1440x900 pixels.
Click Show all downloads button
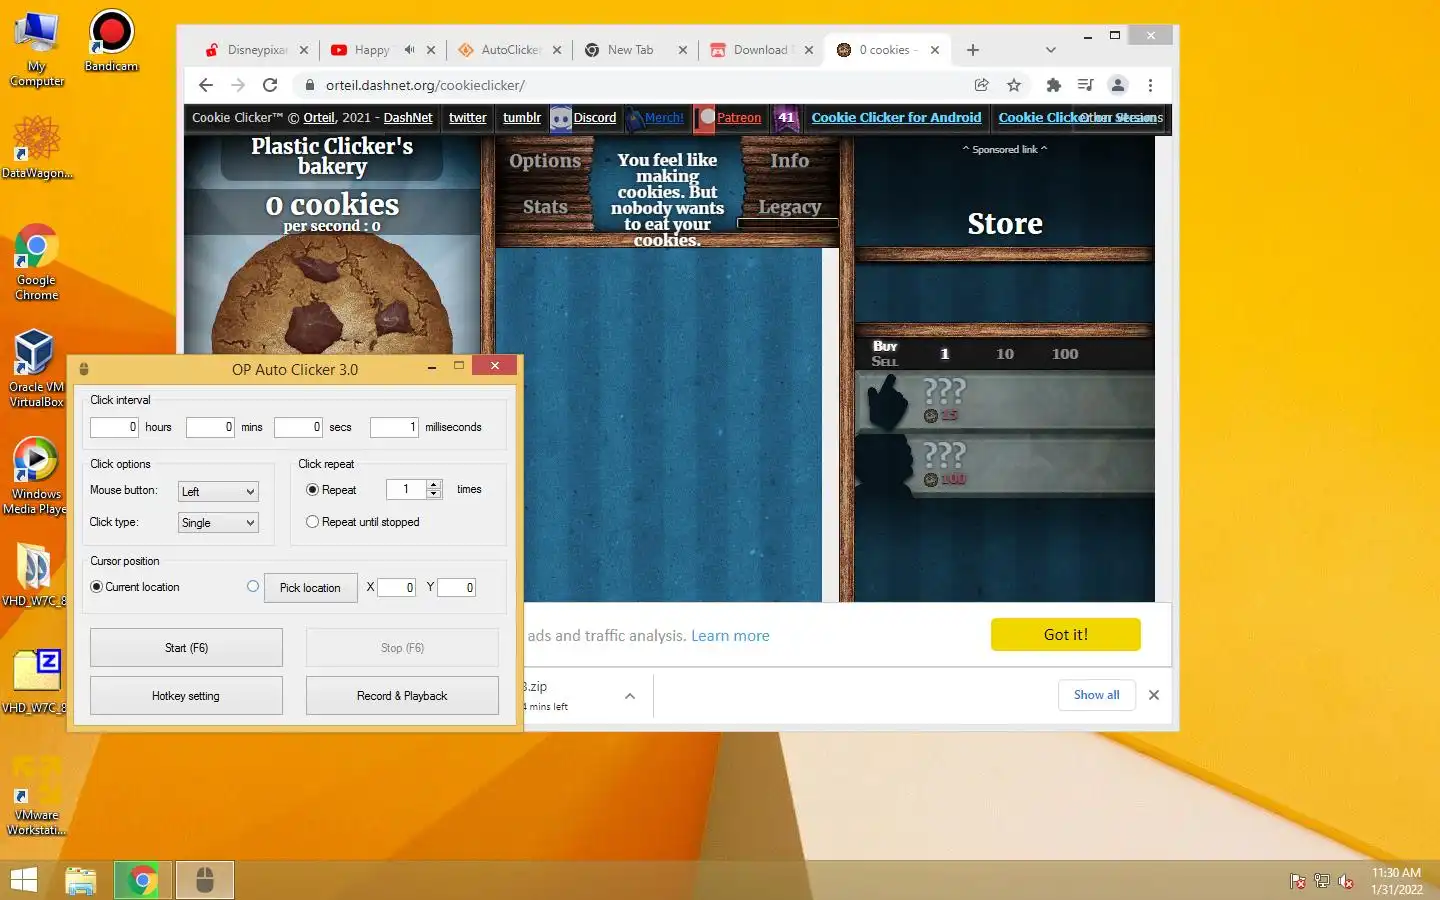click(x=1097, y=695)
